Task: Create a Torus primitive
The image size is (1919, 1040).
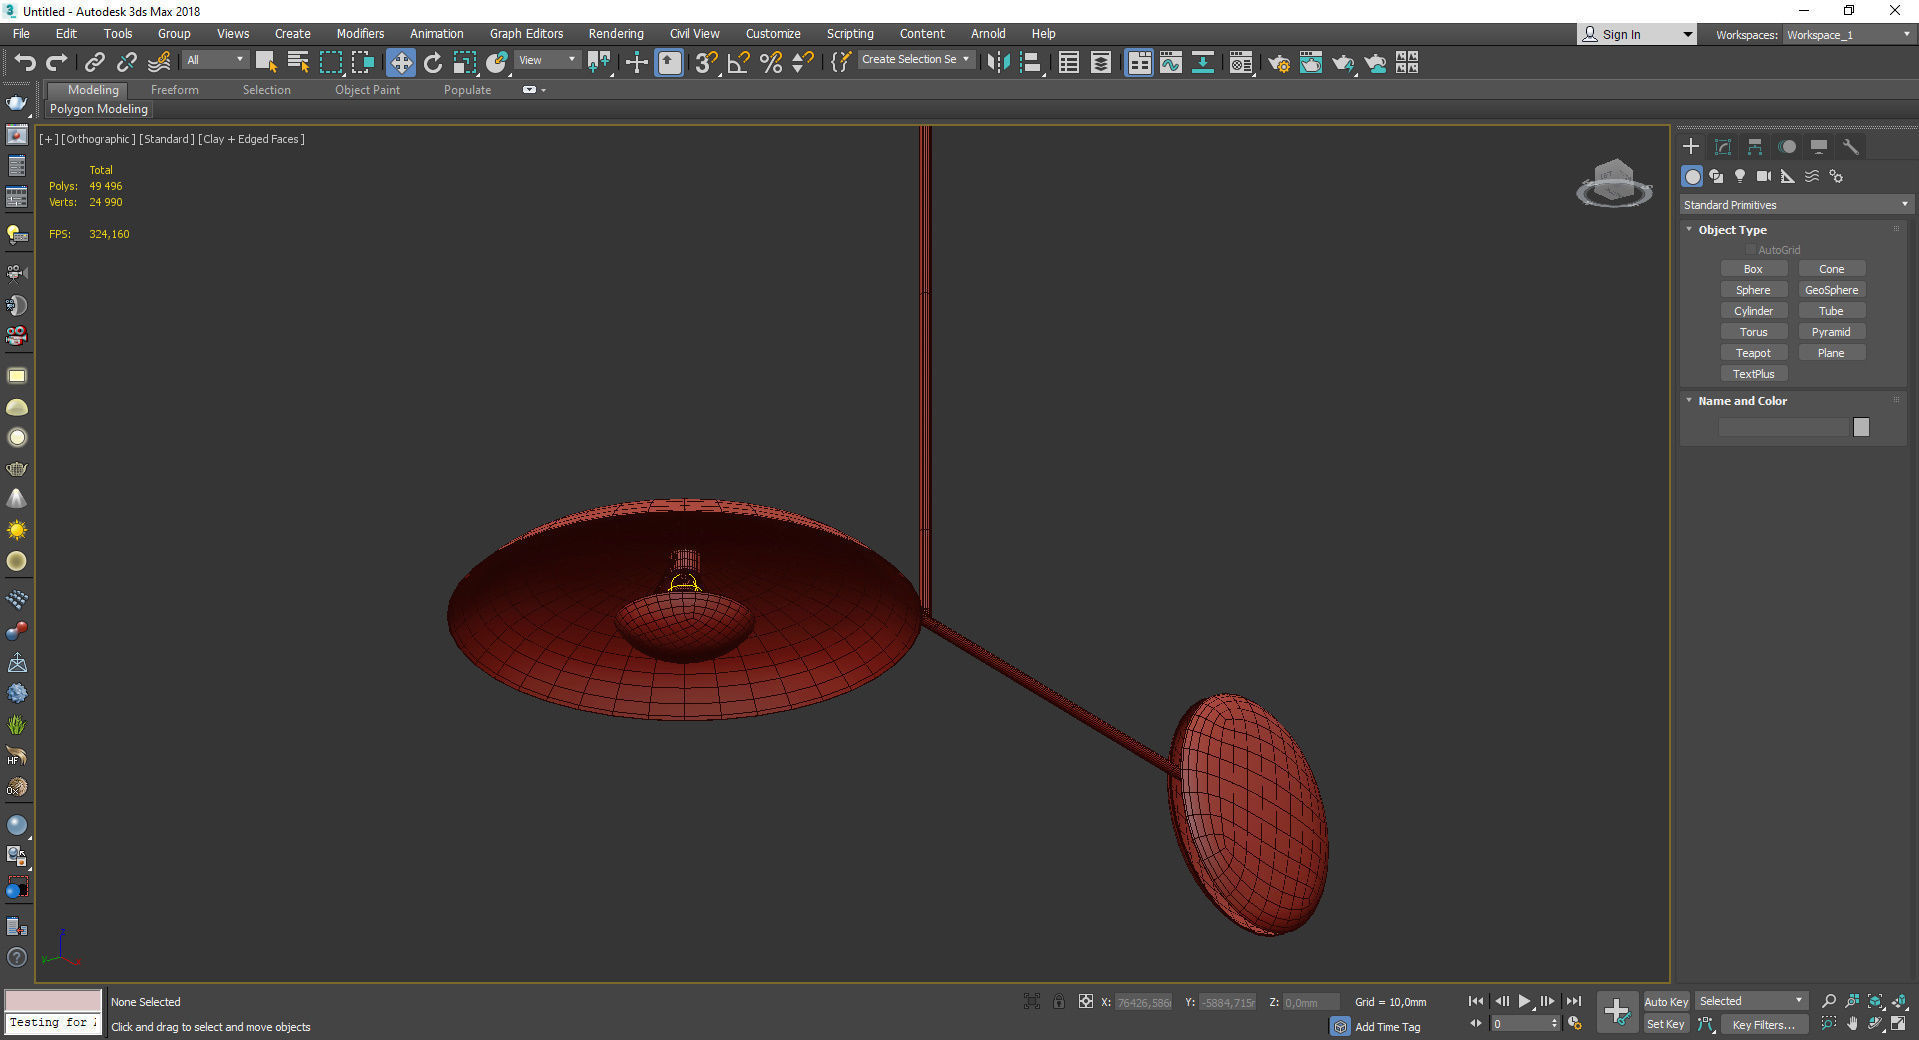Action: point(1753,332)
